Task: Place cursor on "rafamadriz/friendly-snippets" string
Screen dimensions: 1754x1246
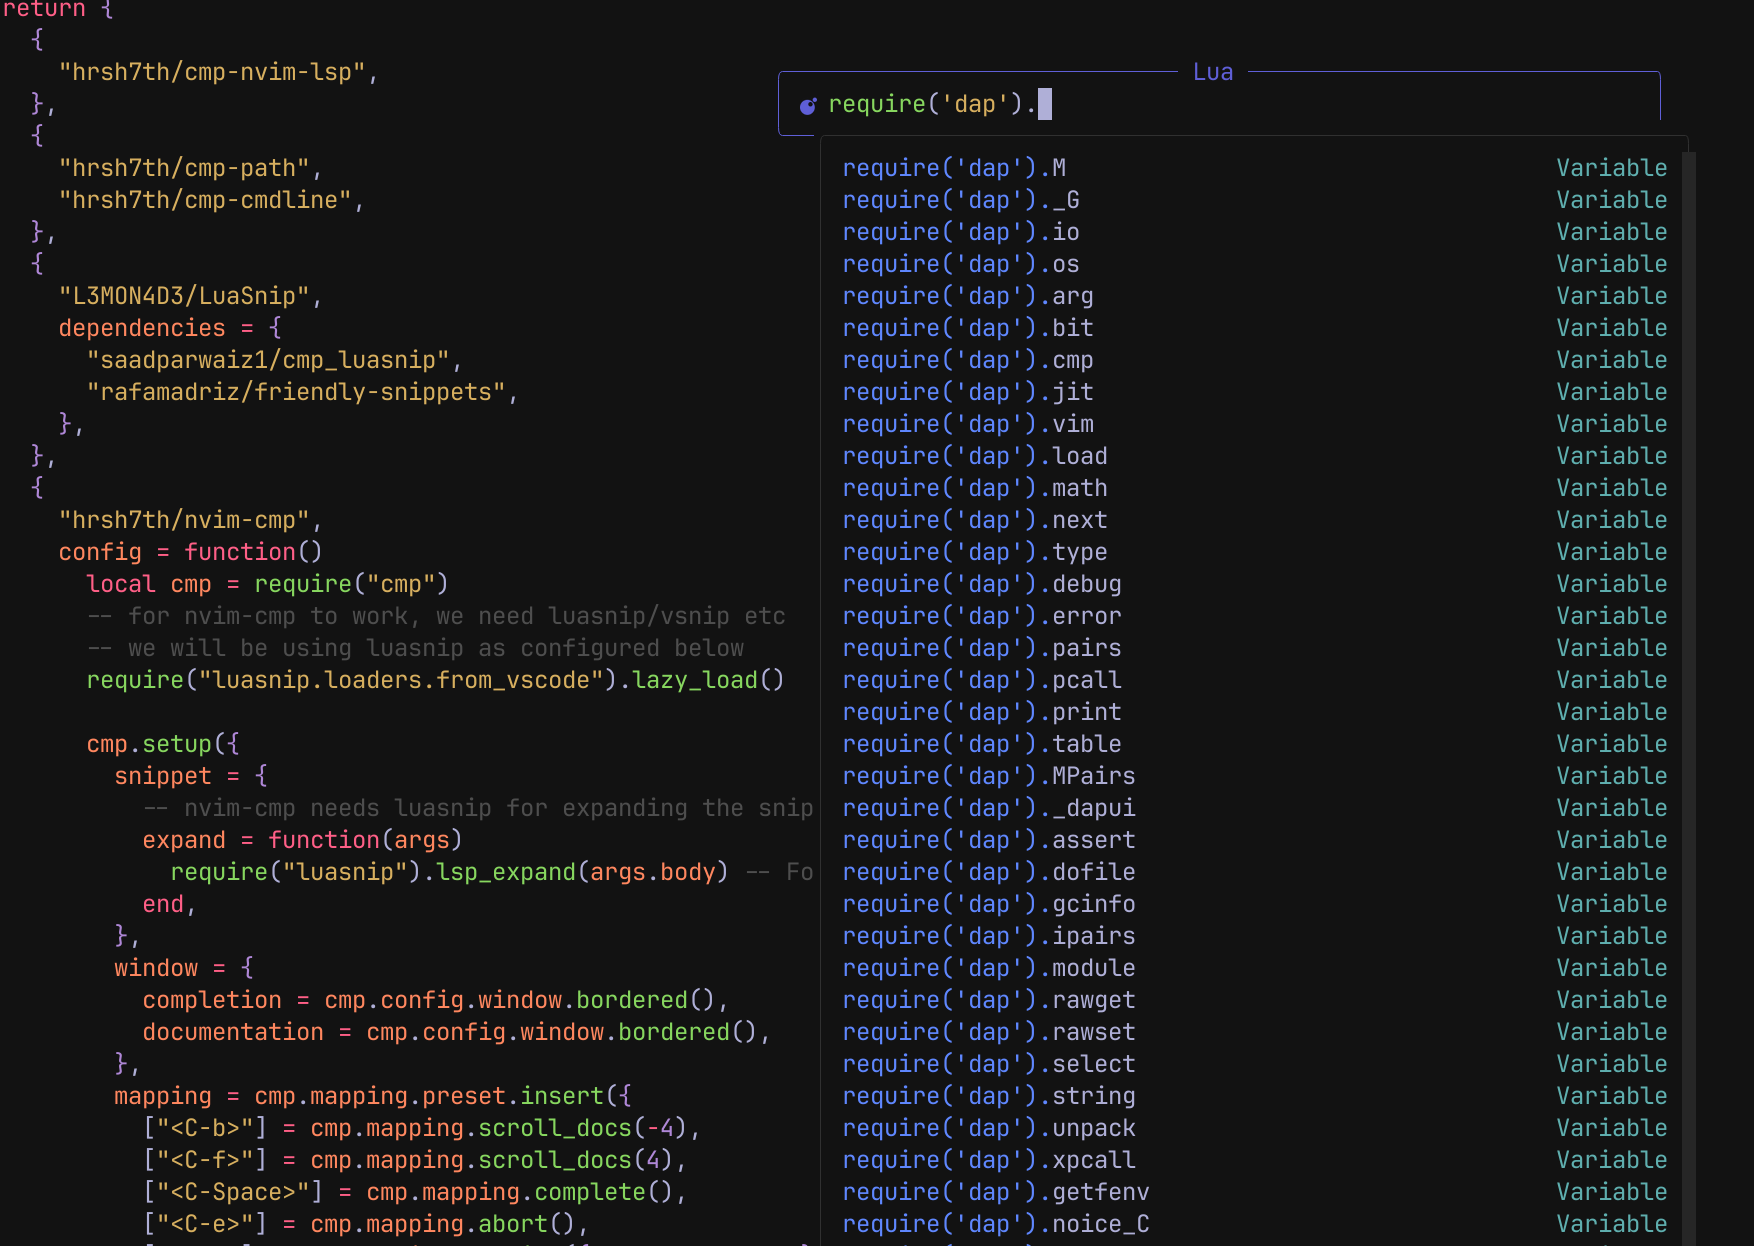Action: [296, 392]
